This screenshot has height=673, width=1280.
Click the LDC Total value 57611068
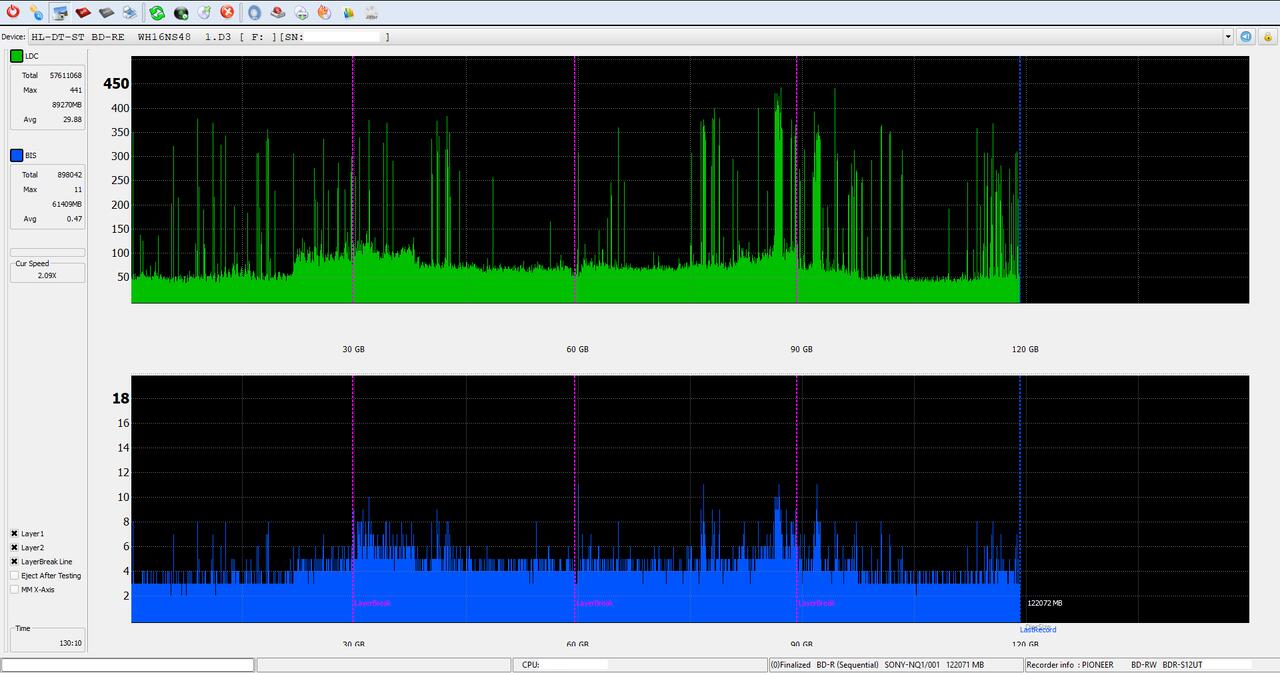pyautogui.click(x=65, y=75)
